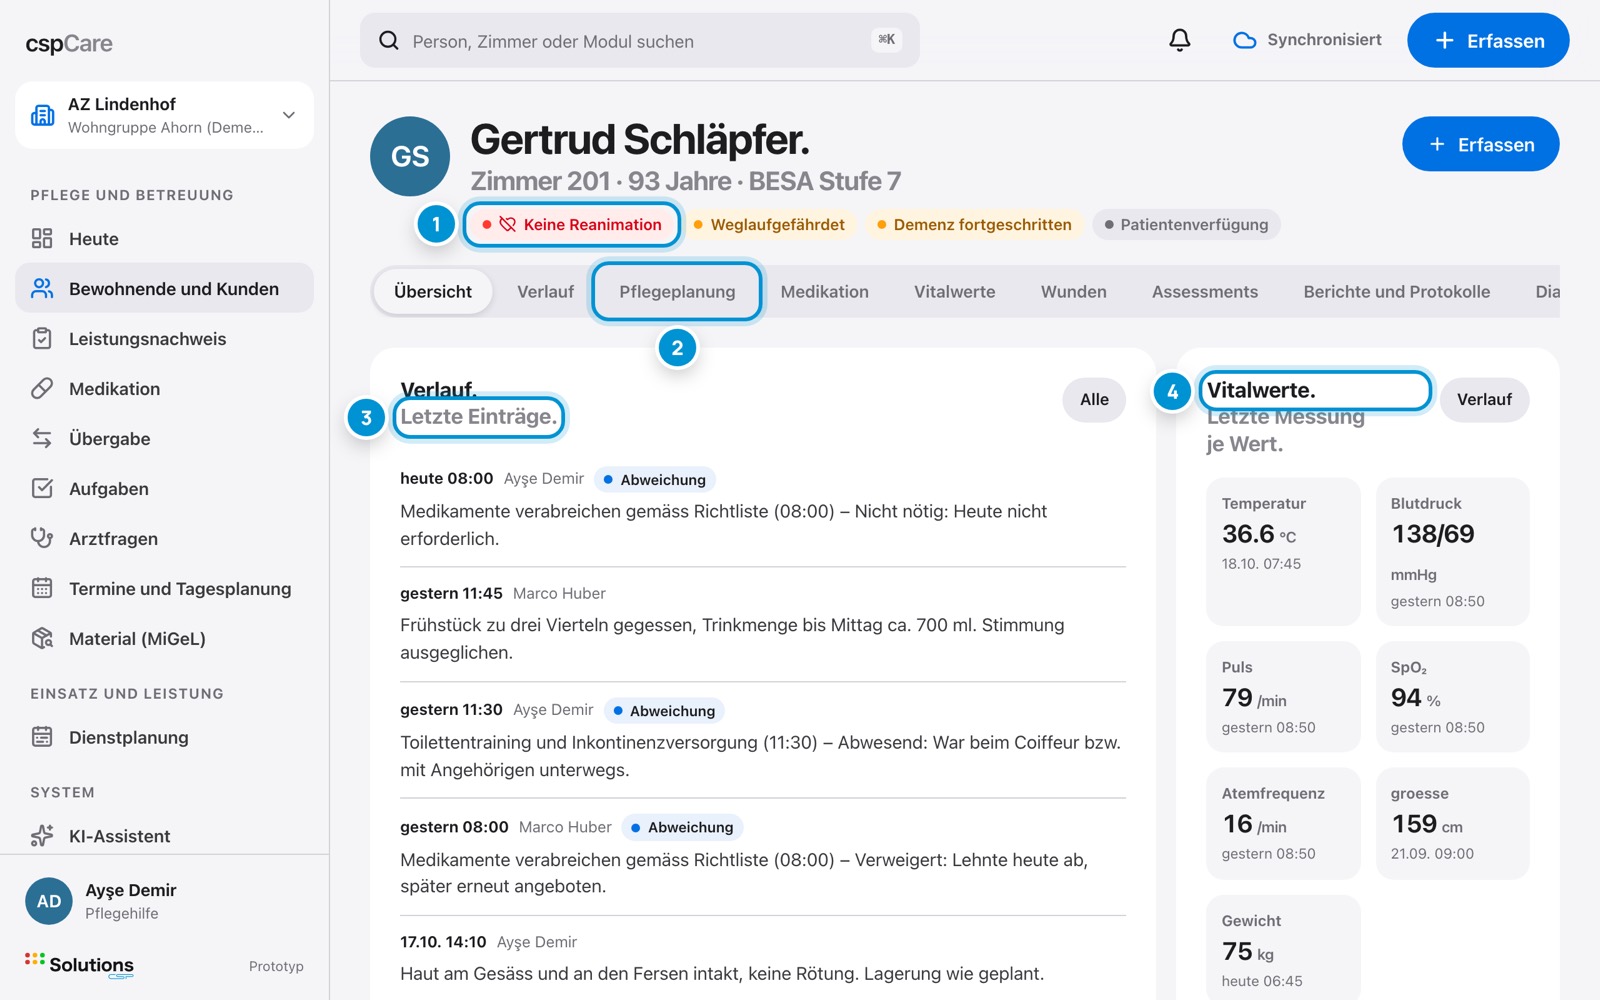Viewport: 1600px width, 1000px height.
Task: Click the Abweichung badge on heute 08:00 entry
Action: pos(655,479)
